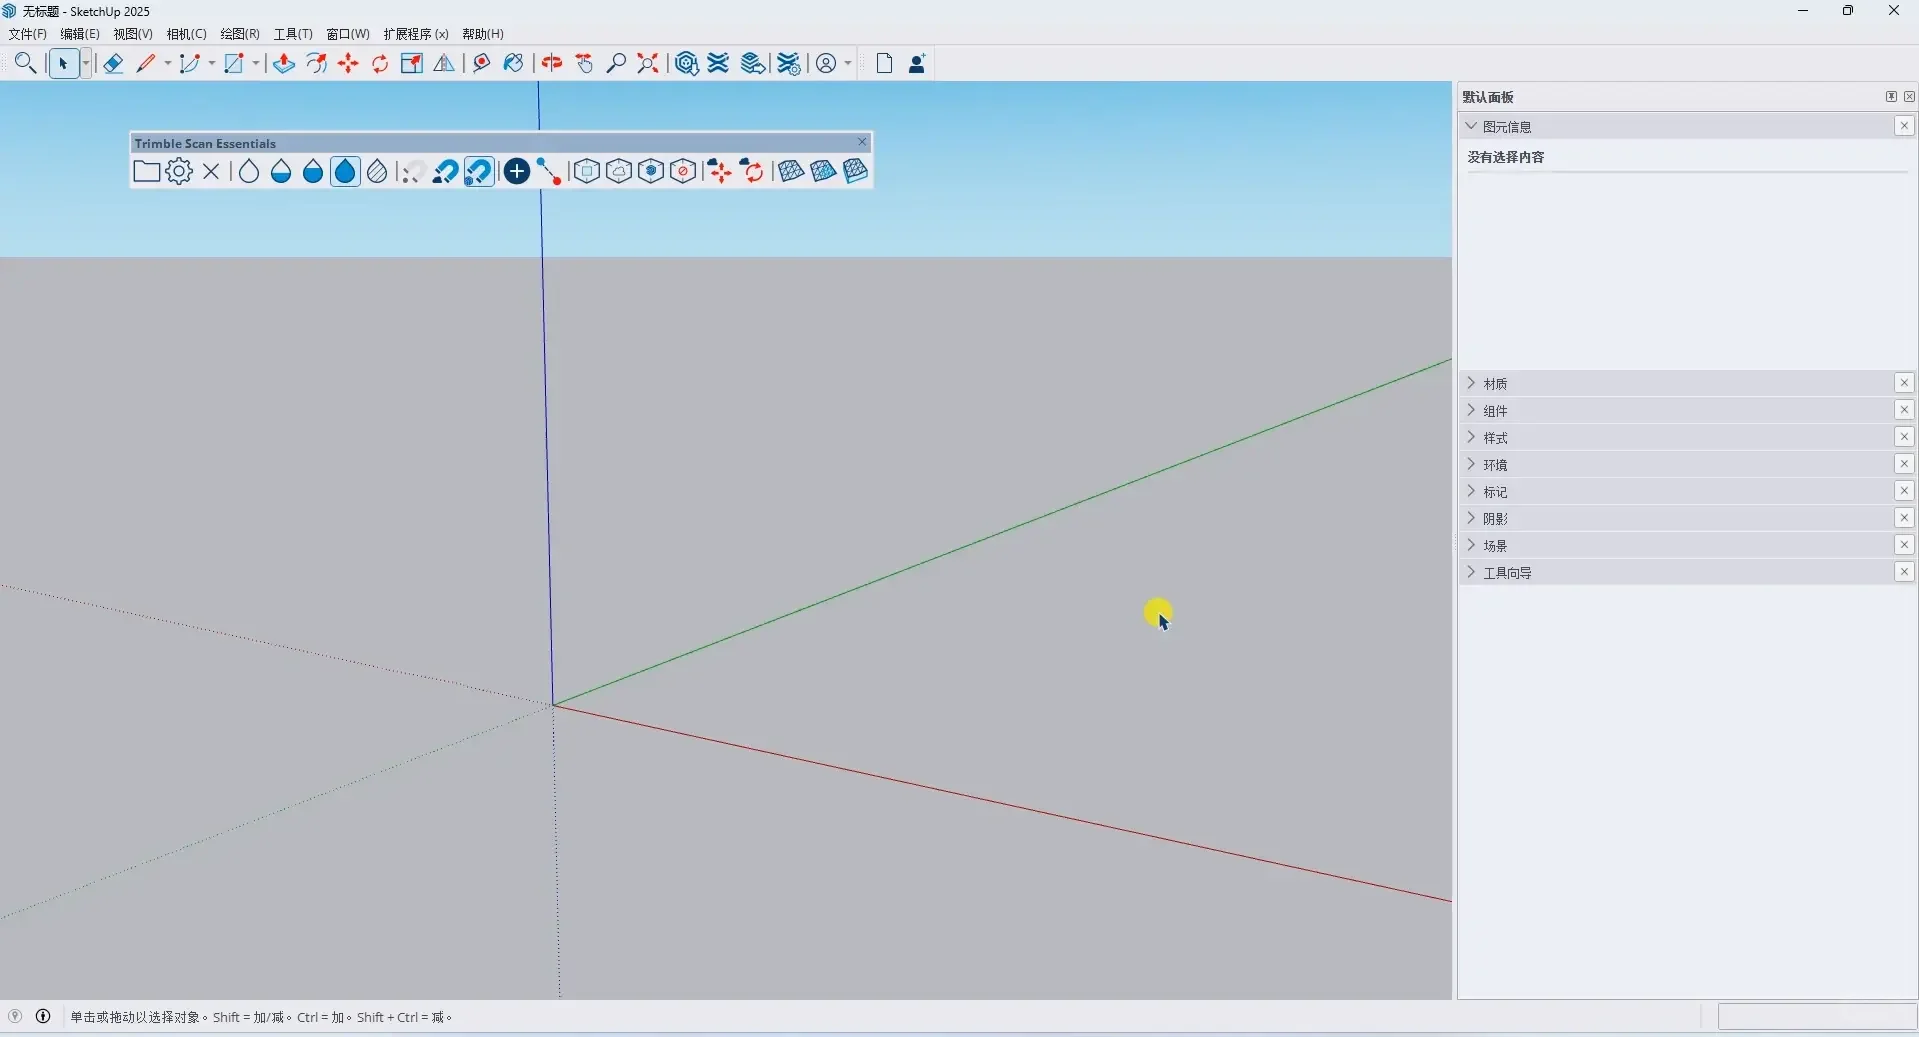Click the measurements input box in status bar
This screenshot has width=1919, height=1037.
click(1817, 1017)
